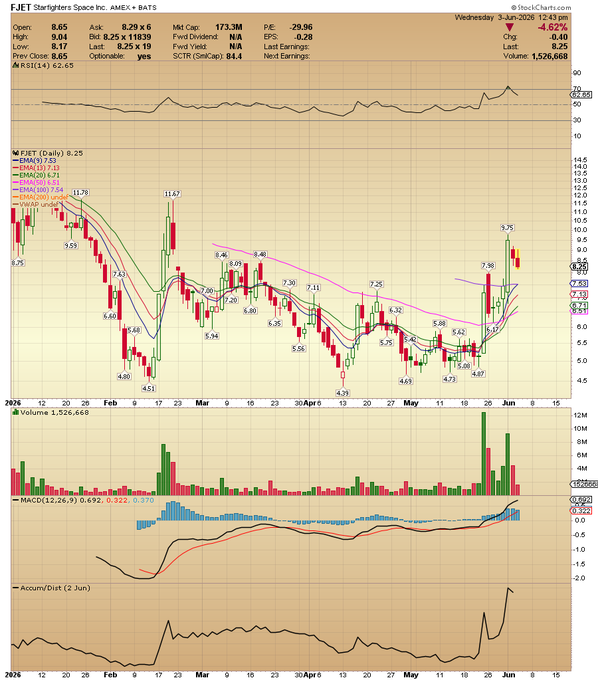Click the 4.51 February low price label
The height and width of the screenshot is (680, 598).
pyautogui.click(x=149, y=388)
